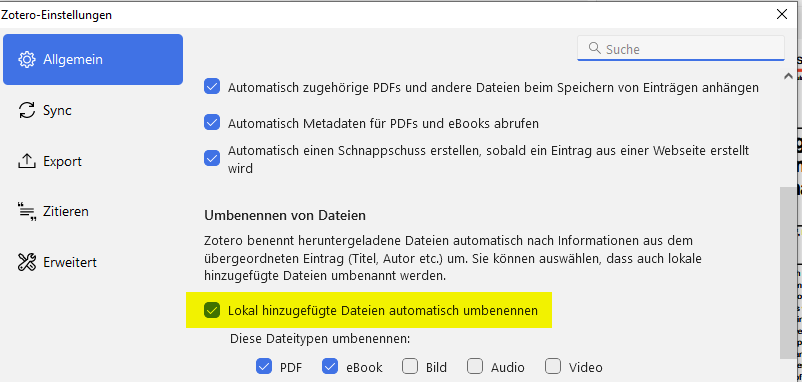This screenshot has width=802, height=382.
Task: Toggle automatic metadata retrieval for PDFs checkbox
Action: point(212,123)
